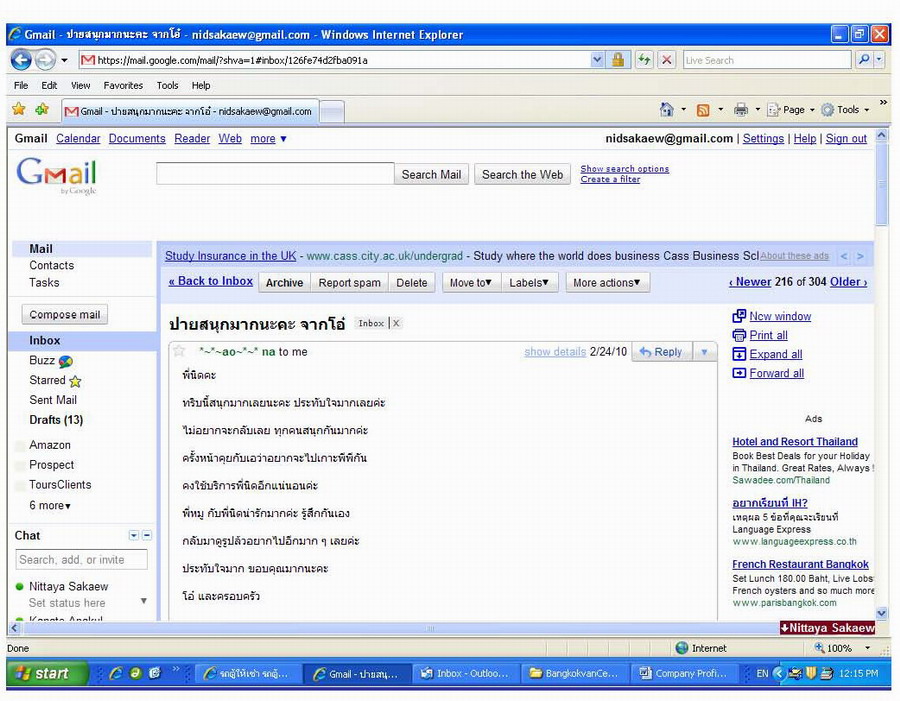This screenshot has height=701, width=900.
Task: Click the Expand all icon
Action: 739,354
